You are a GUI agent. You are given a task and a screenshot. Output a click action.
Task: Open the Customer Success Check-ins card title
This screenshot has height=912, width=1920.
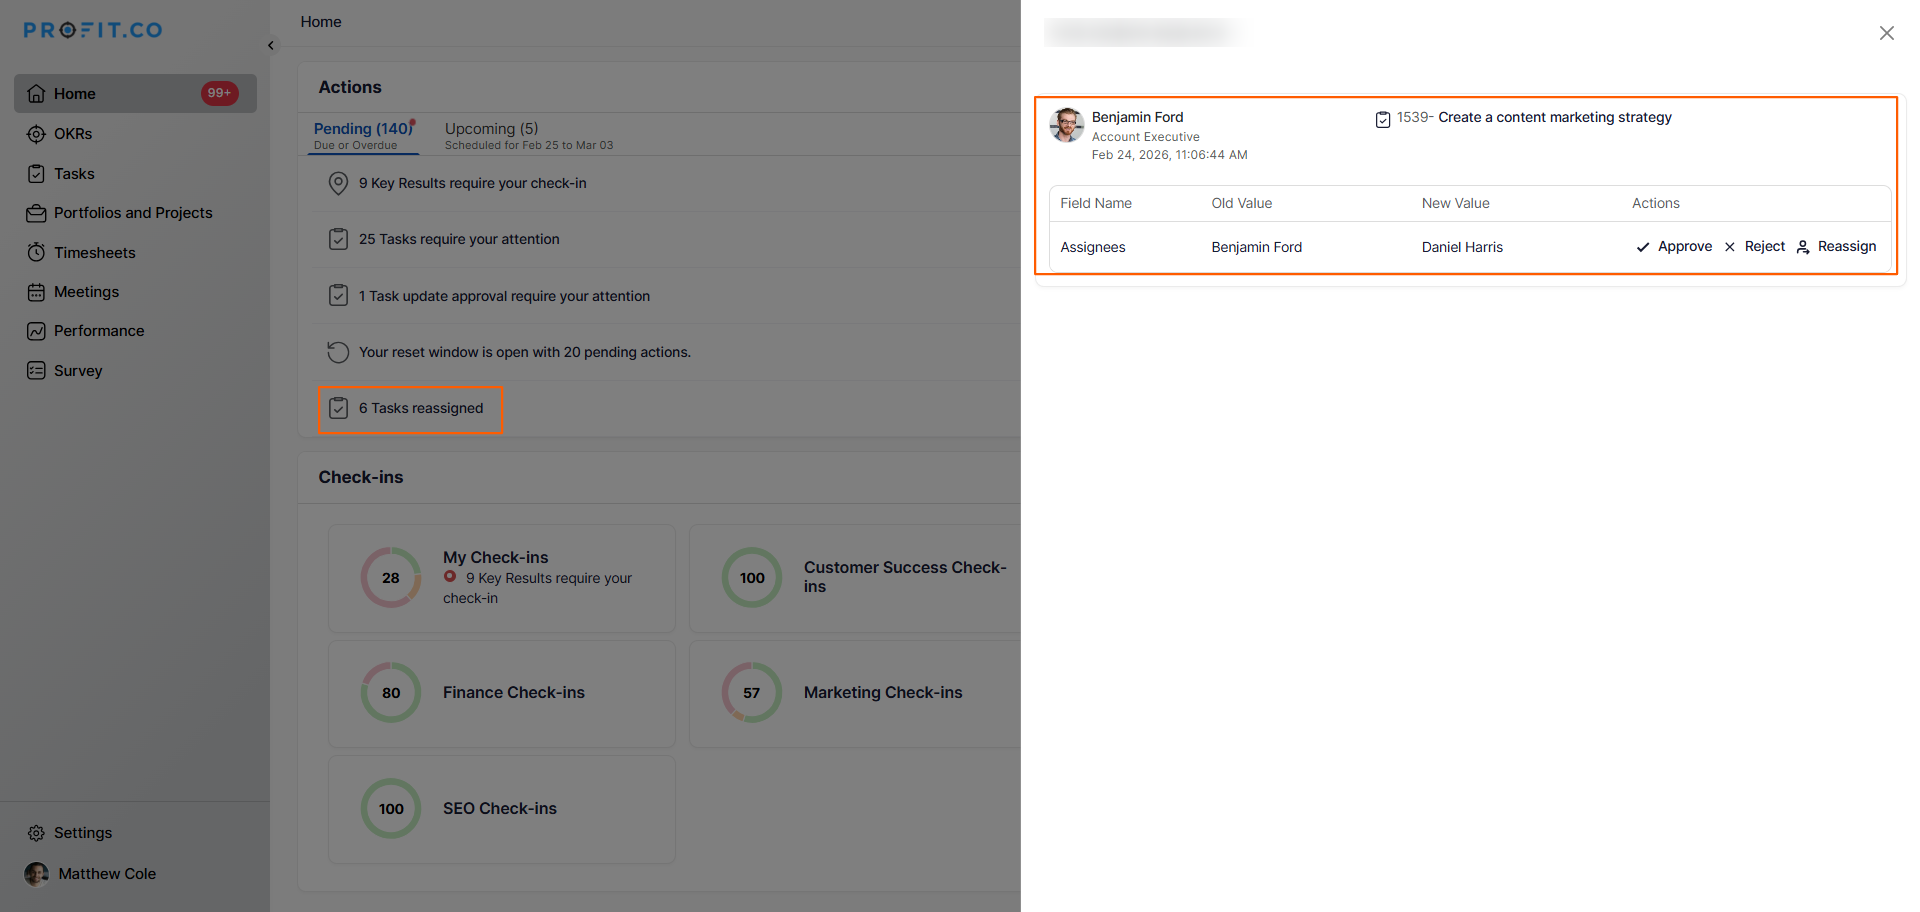905,577
